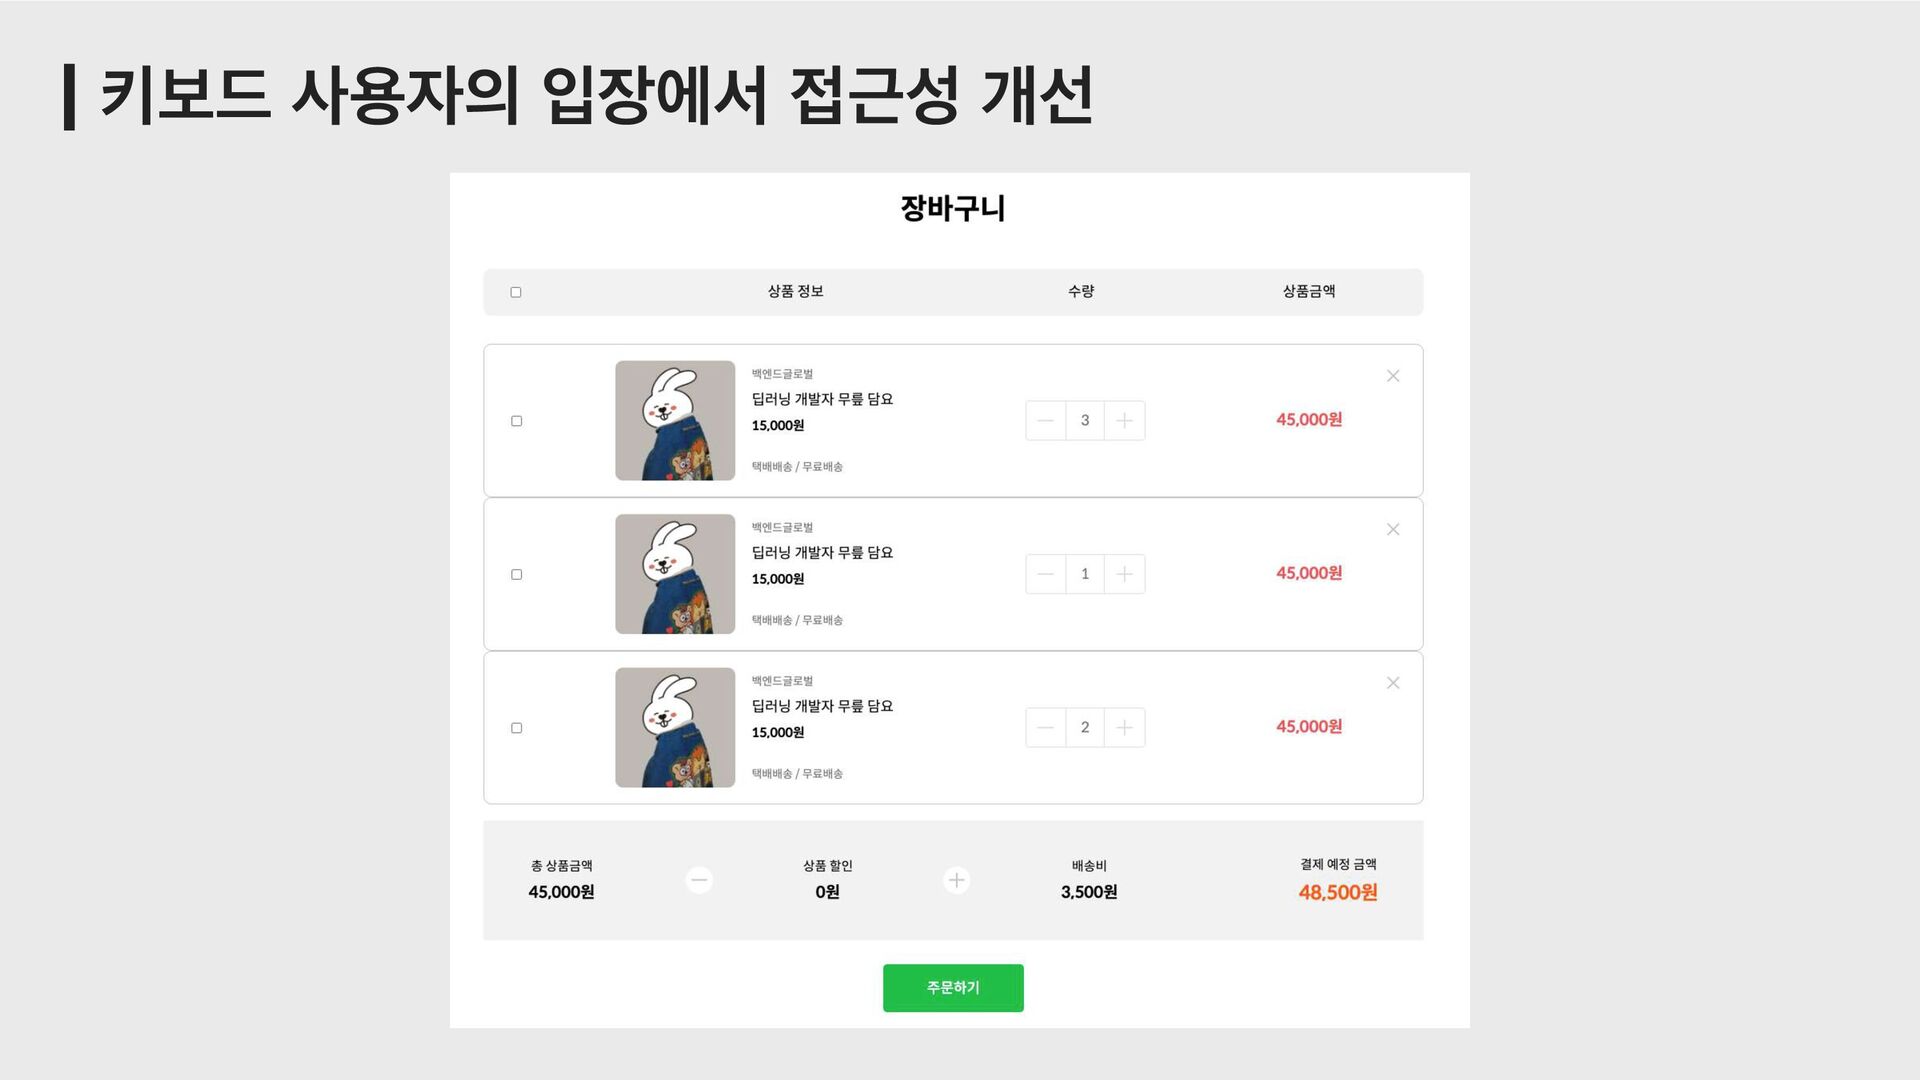The image size is (1920, 1080).
Task: Open the first product's rabbit thumbnail image
Action: pyautogui.click(x=675, y=421)
